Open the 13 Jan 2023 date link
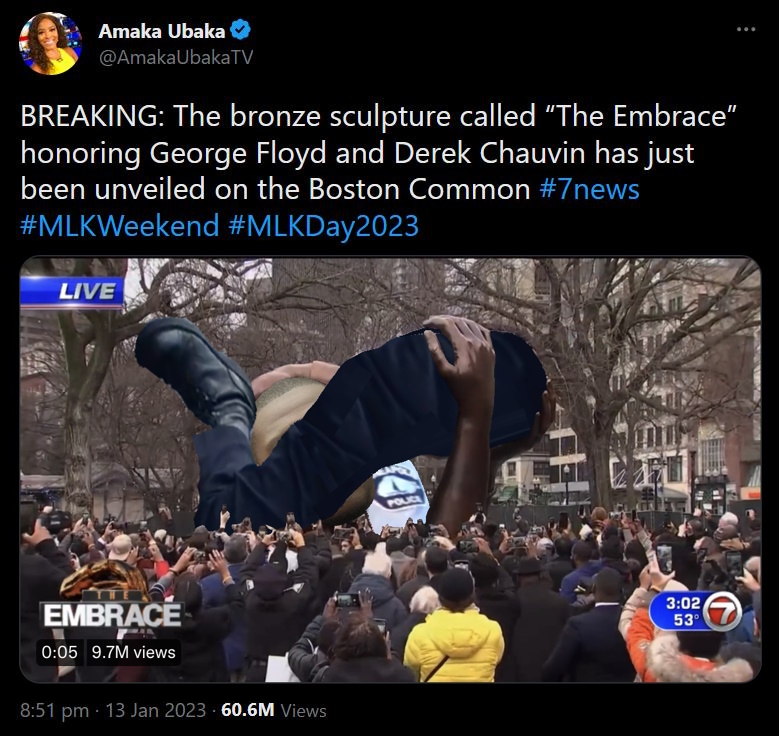Screen dimensions: 779x736 (156, 710)
